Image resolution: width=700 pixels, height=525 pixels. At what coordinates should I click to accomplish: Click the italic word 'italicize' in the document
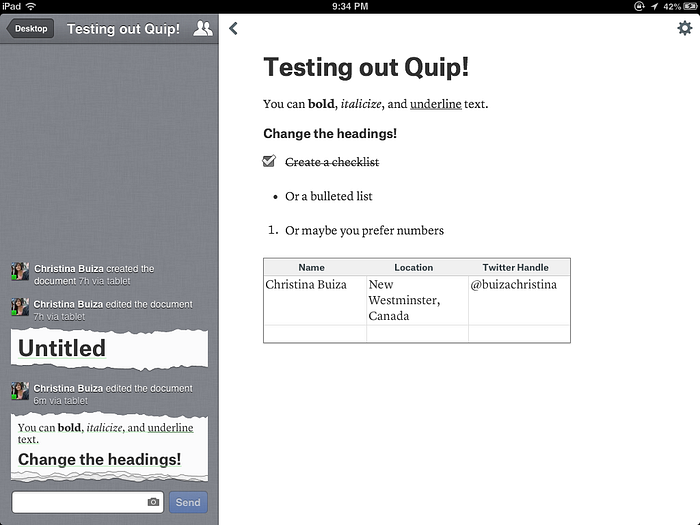tap(361, 104)
